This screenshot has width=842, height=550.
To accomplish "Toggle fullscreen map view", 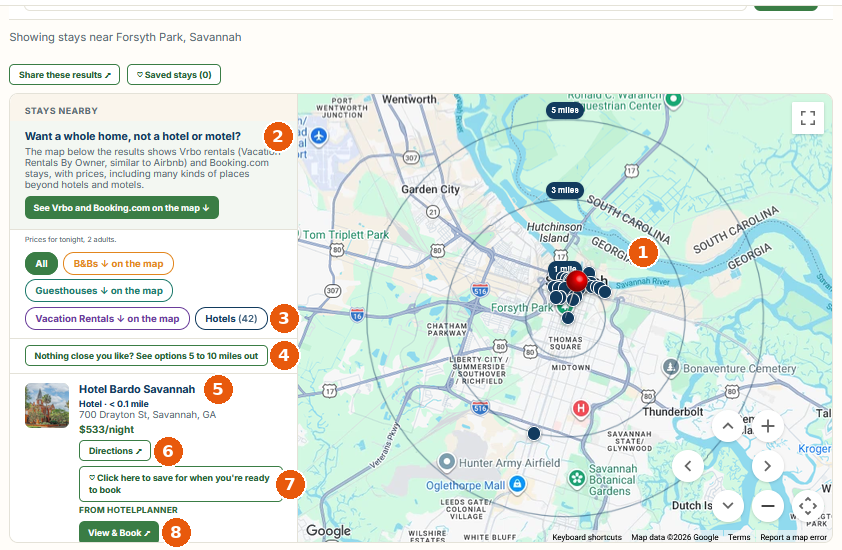I will click(808, 118).
